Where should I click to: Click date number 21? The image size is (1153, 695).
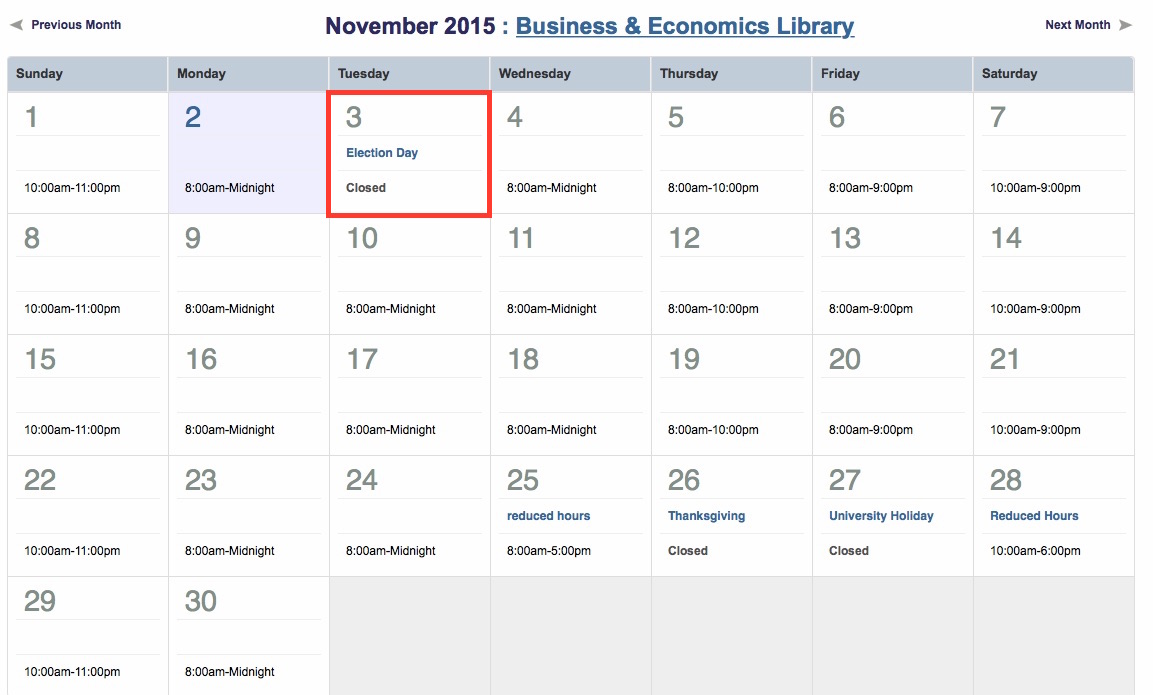[x=1005, y=359]
